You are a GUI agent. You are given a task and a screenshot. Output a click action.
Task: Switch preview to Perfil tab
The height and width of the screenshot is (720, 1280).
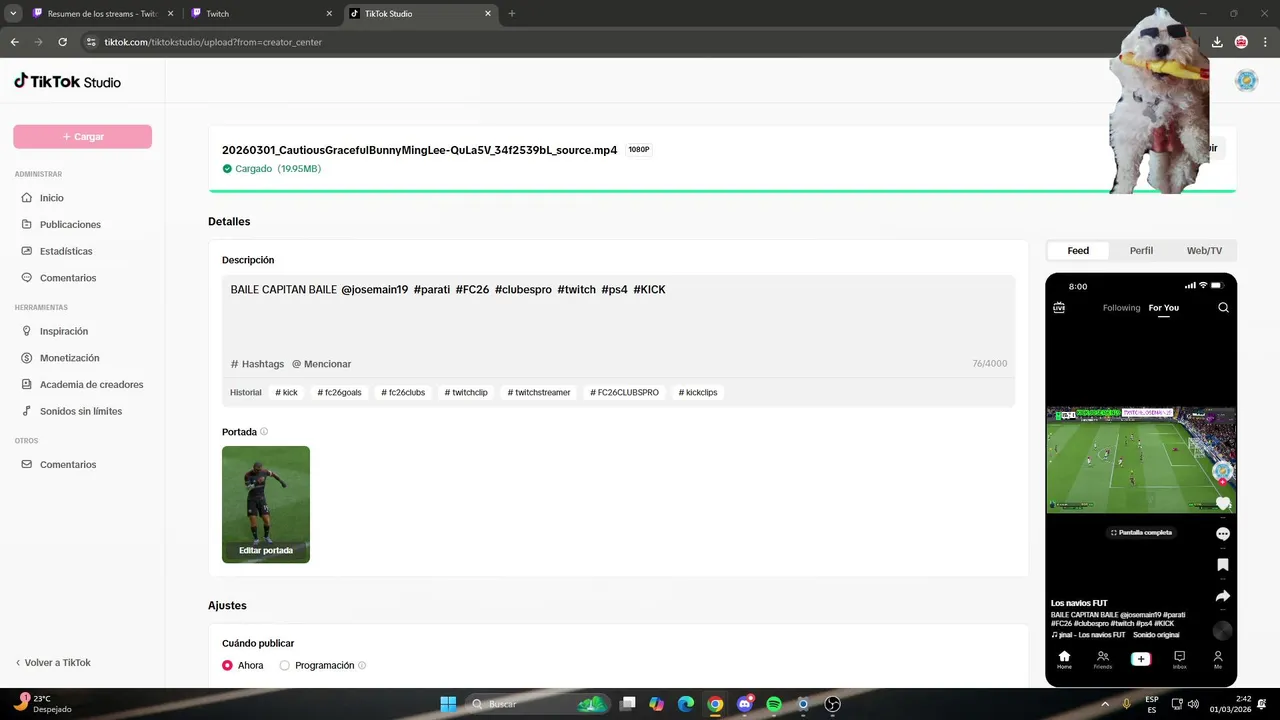[x=1141, y=251]
